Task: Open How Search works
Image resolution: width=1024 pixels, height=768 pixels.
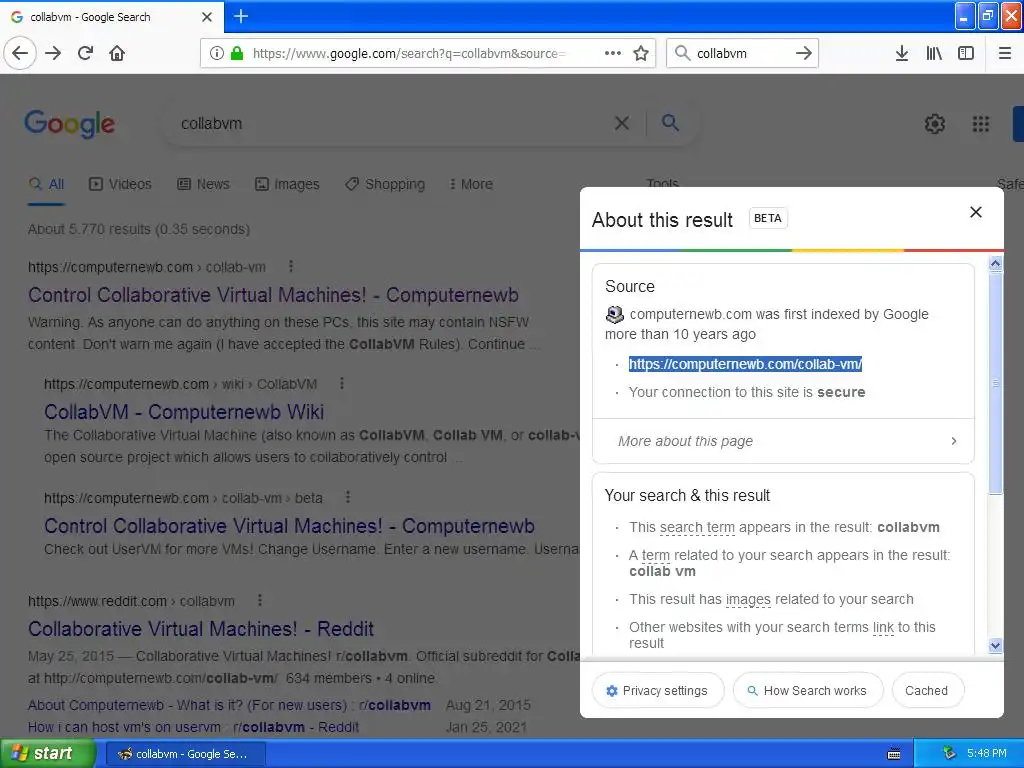Action: 808,690
